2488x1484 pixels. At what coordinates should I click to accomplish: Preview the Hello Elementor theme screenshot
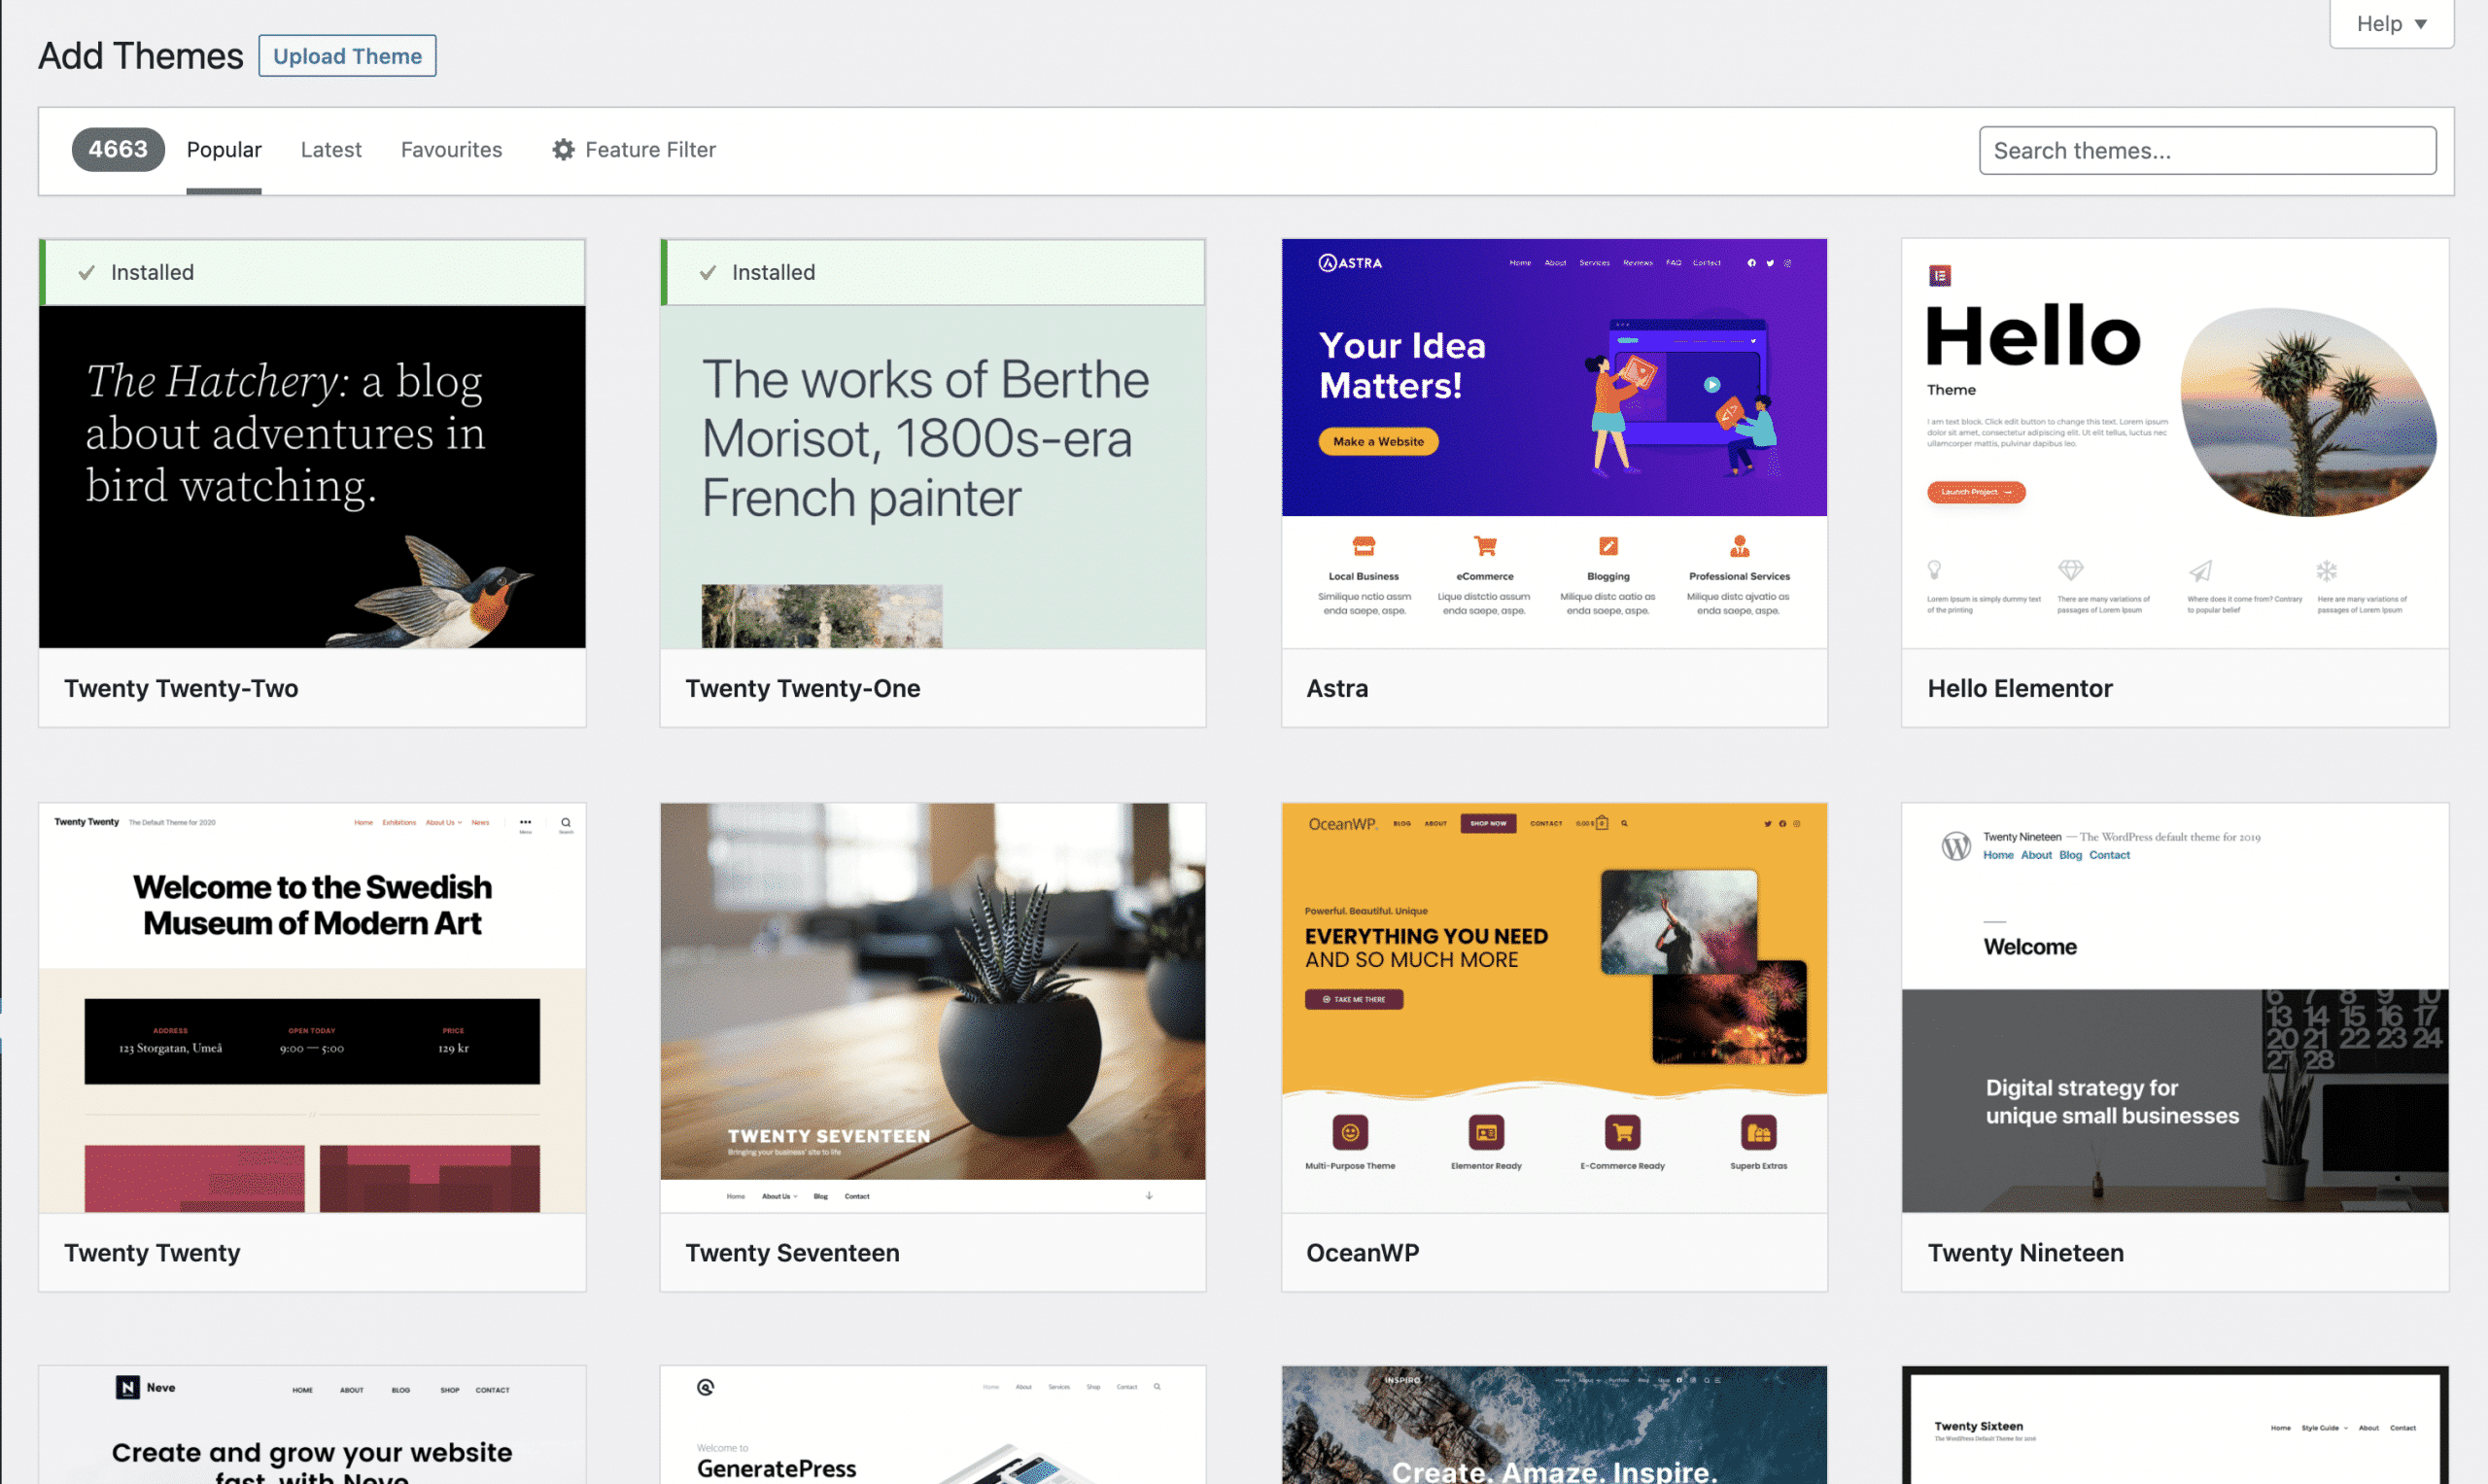point(2175,443)
